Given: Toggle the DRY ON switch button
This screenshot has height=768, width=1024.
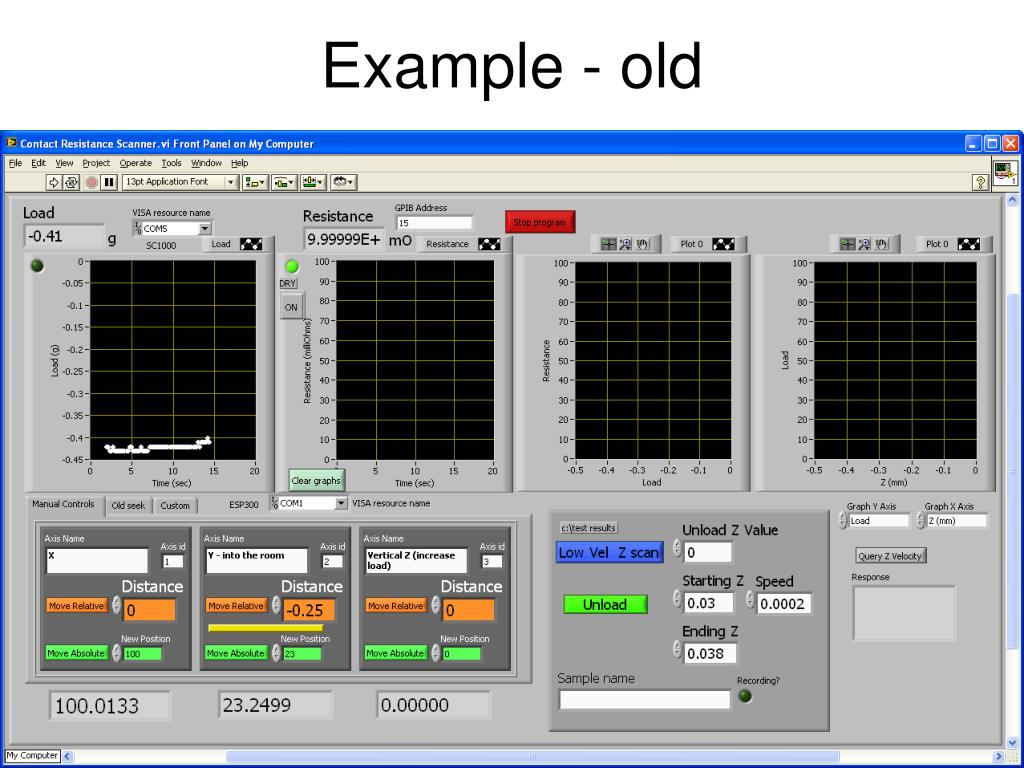Looking at the screenshot, I should coord(291,307).
